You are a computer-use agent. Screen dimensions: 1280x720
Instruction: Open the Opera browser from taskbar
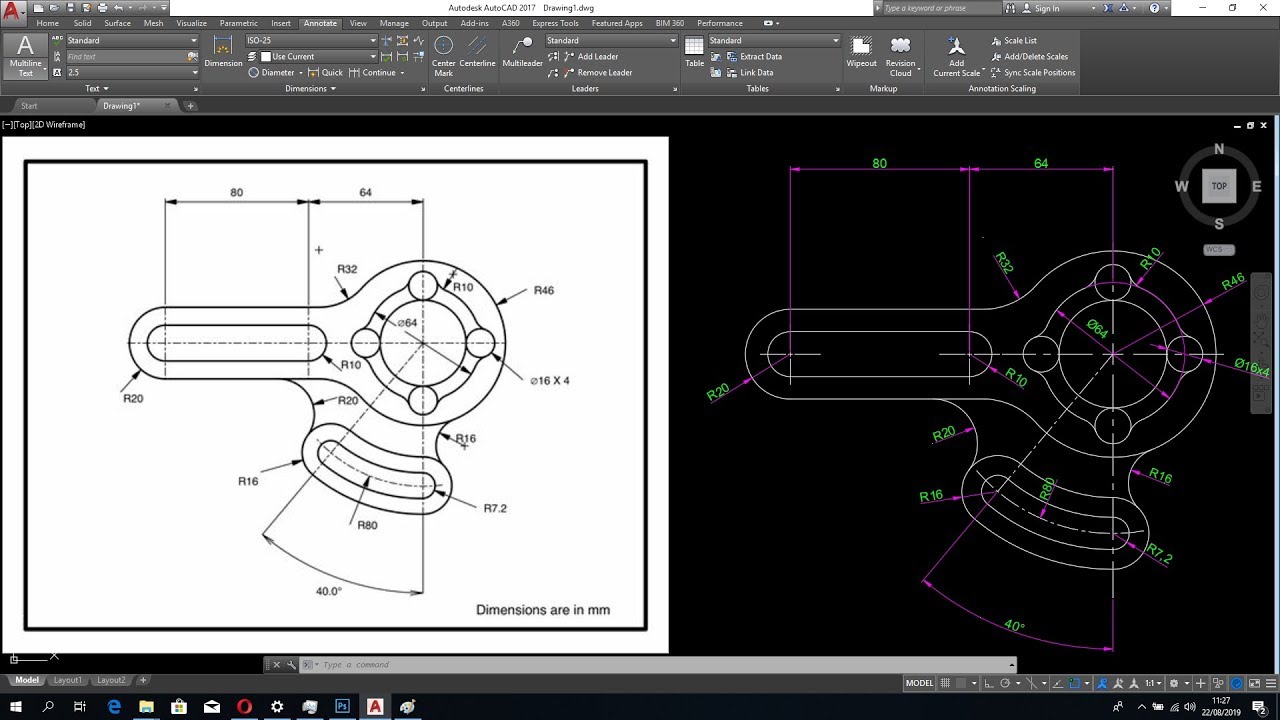(x=245, y=706)
